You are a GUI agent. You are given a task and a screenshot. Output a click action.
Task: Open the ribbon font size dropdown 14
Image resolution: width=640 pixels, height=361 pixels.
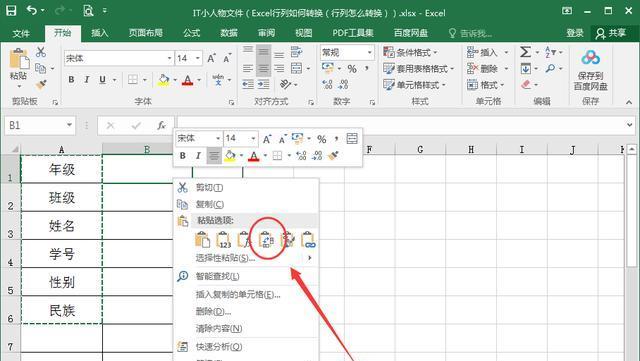tap(198, 58)
